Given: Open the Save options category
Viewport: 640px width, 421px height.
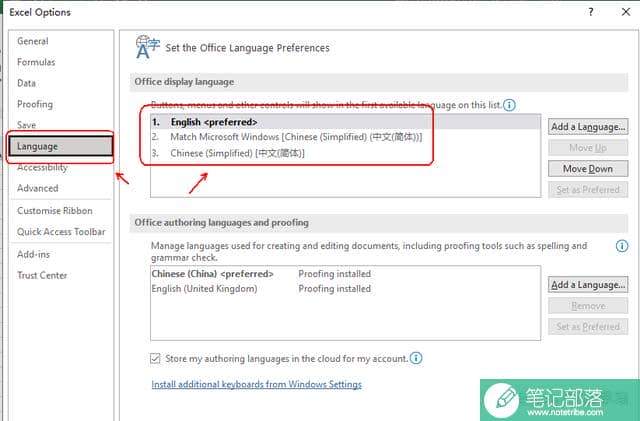Looking at the screenshot, I should 27,125.
